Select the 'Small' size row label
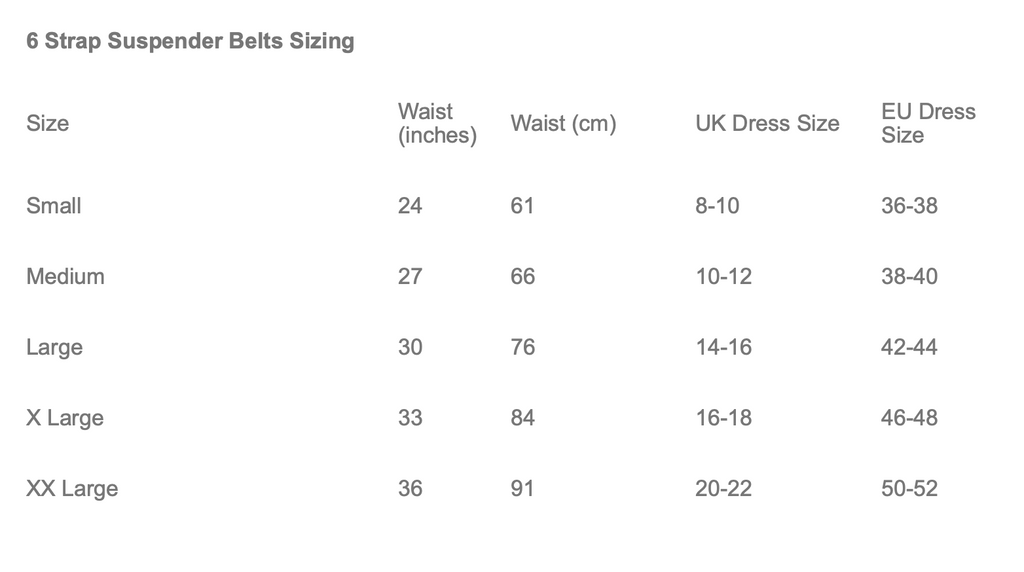The height and width of the screenshot is (572, 1024). 54,206
